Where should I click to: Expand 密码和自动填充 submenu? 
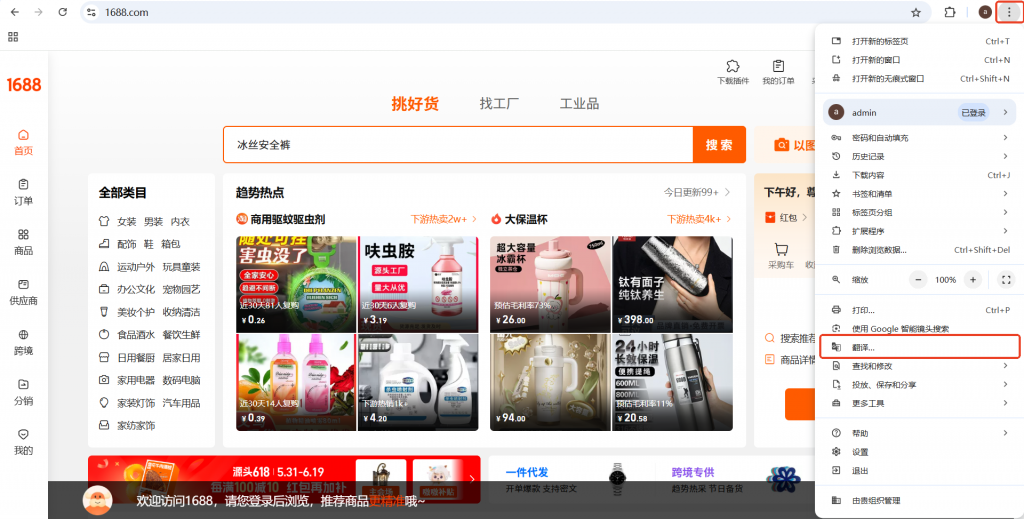coord(920,138)
